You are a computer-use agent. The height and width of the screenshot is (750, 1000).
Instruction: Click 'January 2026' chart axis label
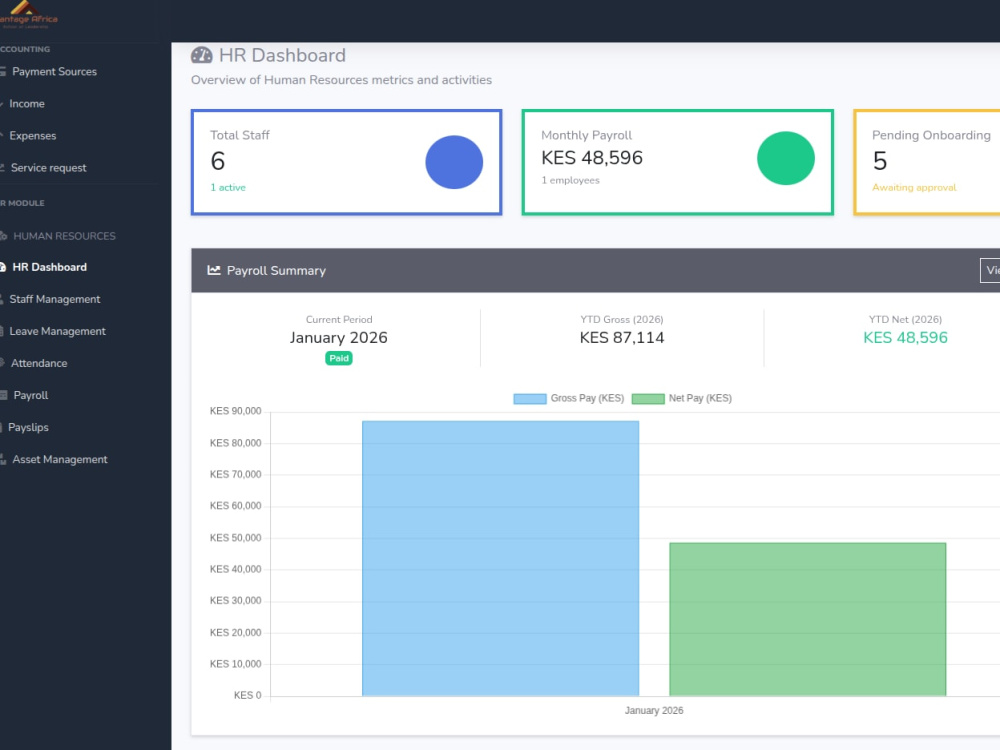(654, 710)
